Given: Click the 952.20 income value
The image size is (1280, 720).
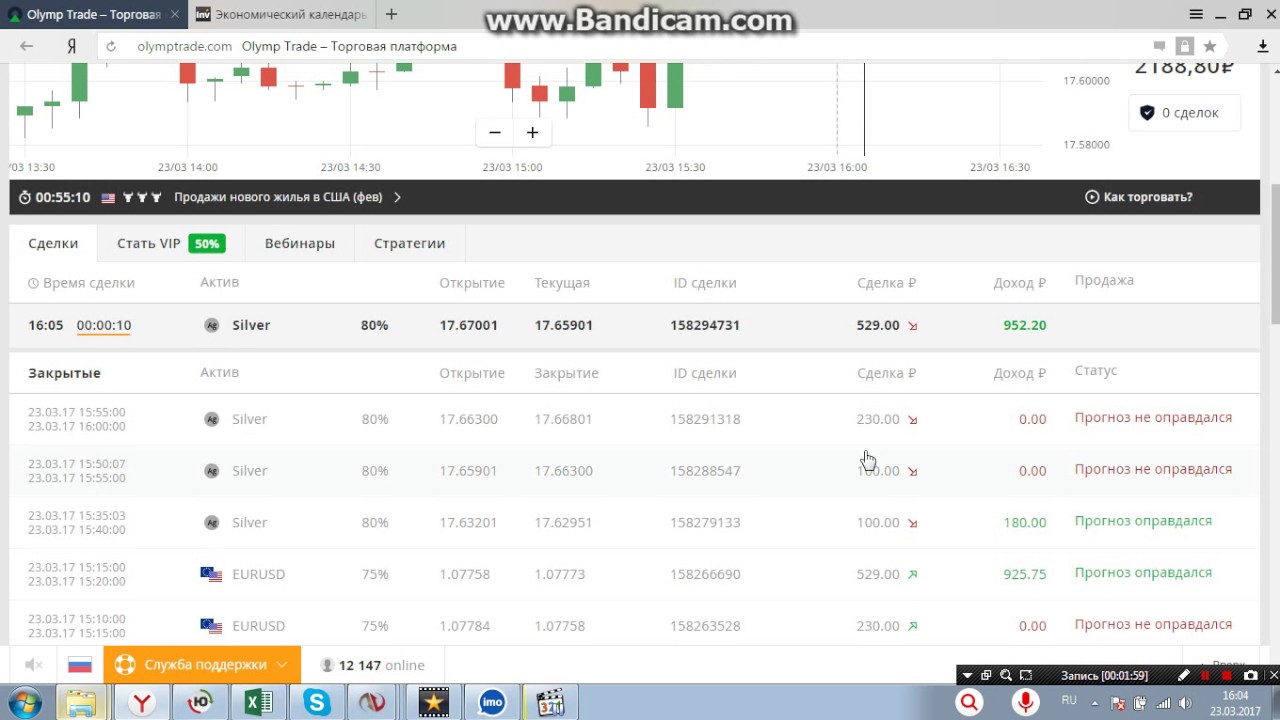Looking at the screenshot, I should click(1025, 325).
